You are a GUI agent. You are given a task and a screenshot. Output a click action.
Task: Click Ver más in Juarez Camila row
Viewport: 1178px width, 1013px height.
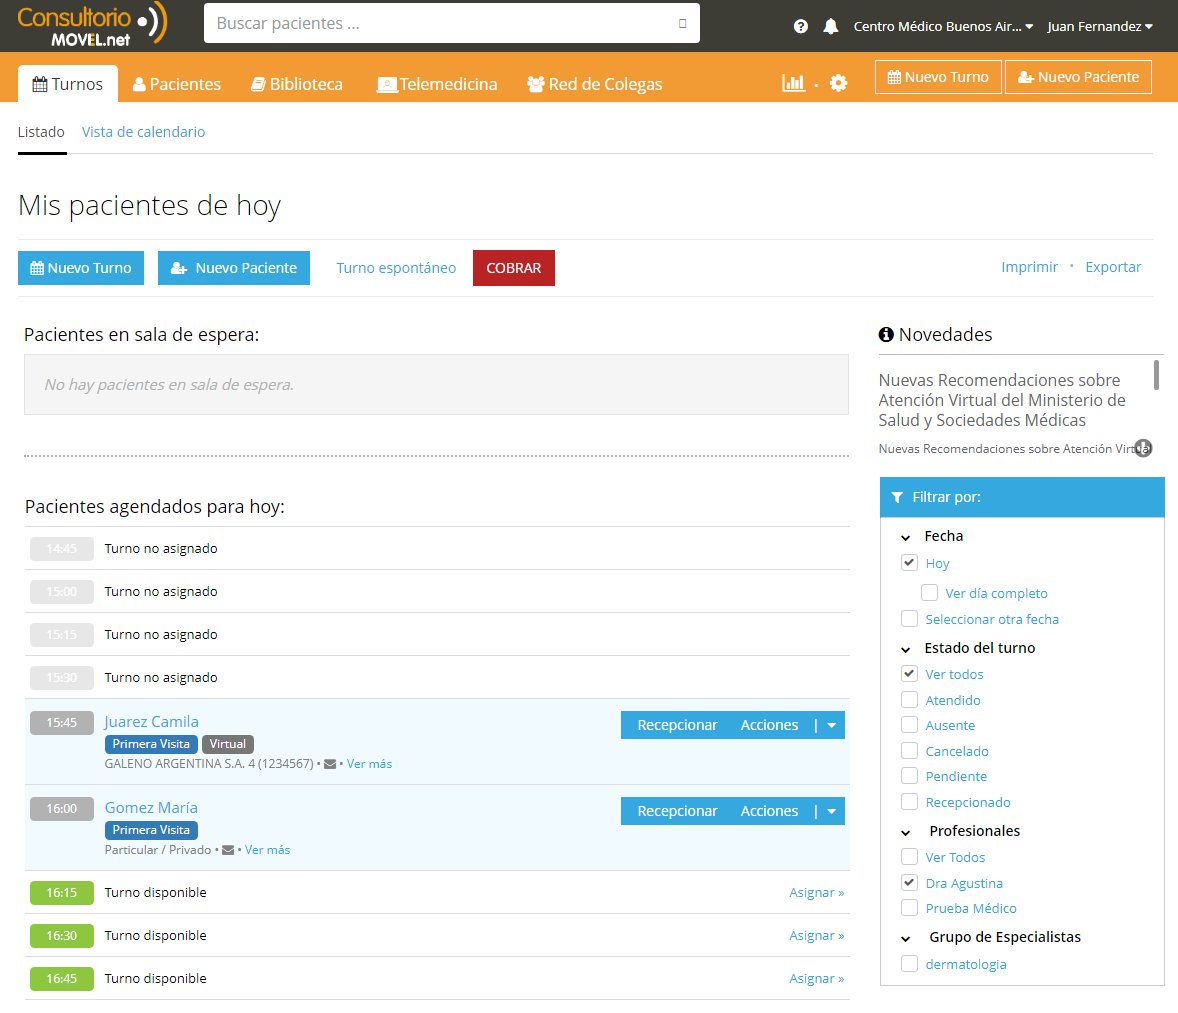click(369, 764)
